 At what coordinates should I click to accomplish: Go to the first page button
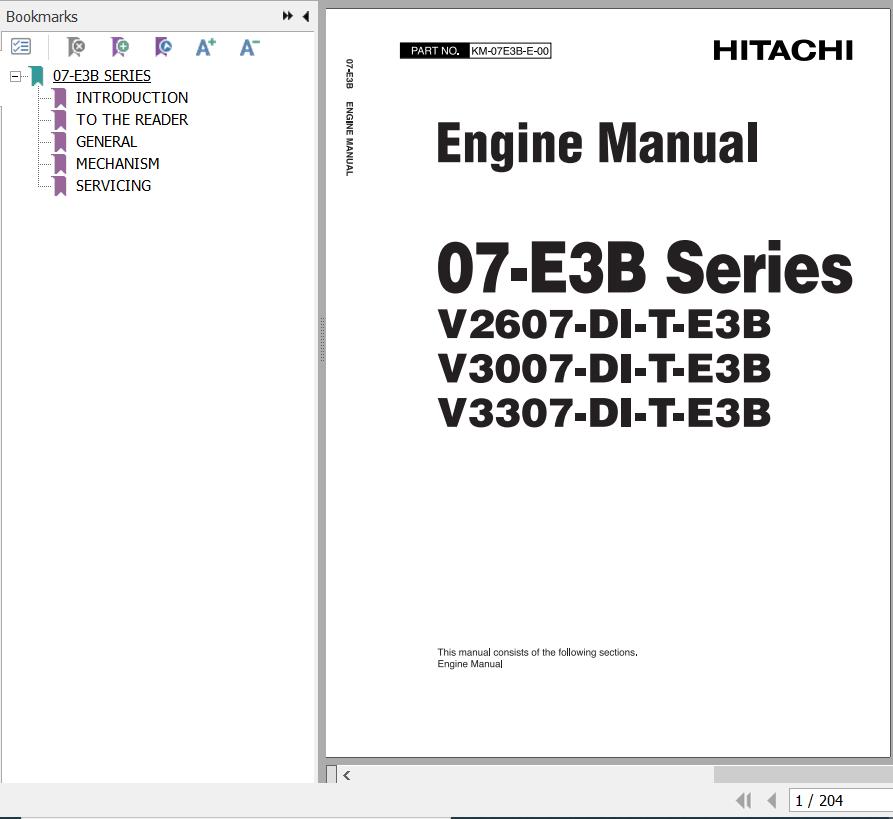tap(743, 801)
